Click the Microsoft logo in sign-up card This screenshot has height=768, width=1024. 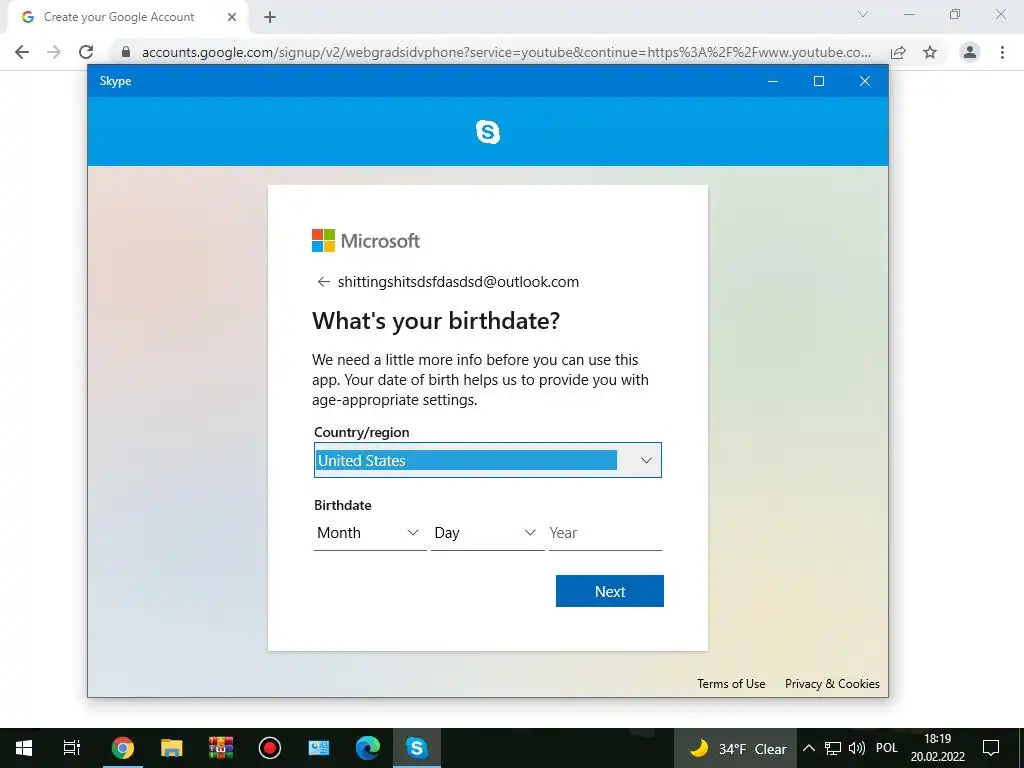366,240
